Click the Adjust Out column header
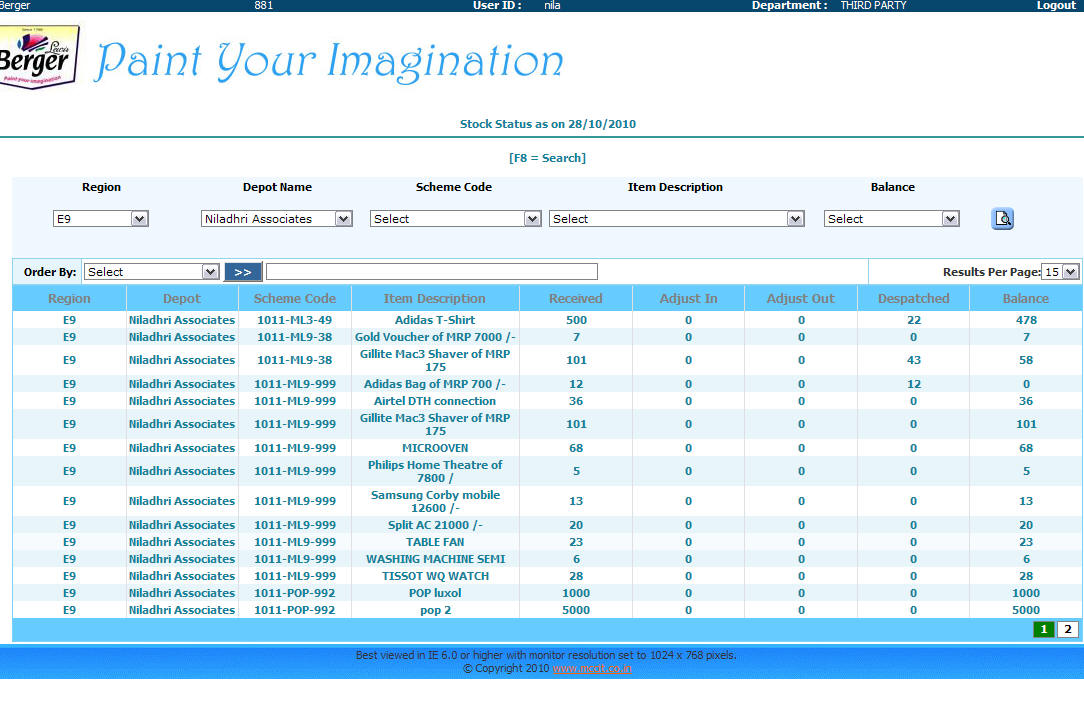The height and width of the screenshot is (711, 1084). (801, 299)
